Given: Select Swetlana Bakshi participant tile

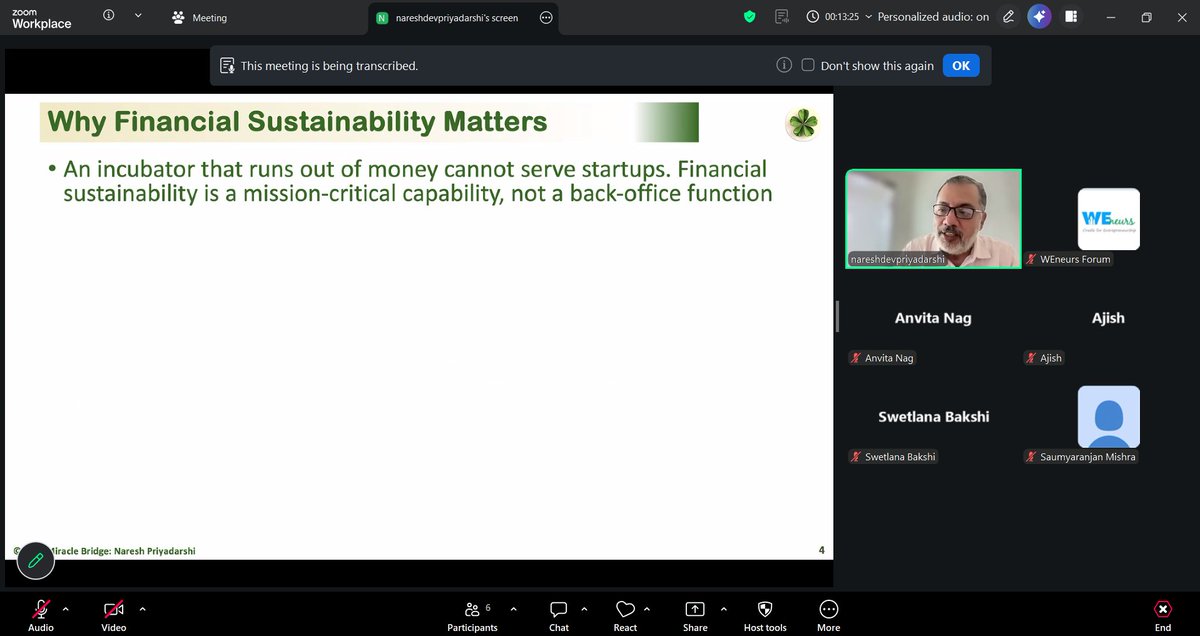Looking at the screenshot, I should tap(932, 417).
